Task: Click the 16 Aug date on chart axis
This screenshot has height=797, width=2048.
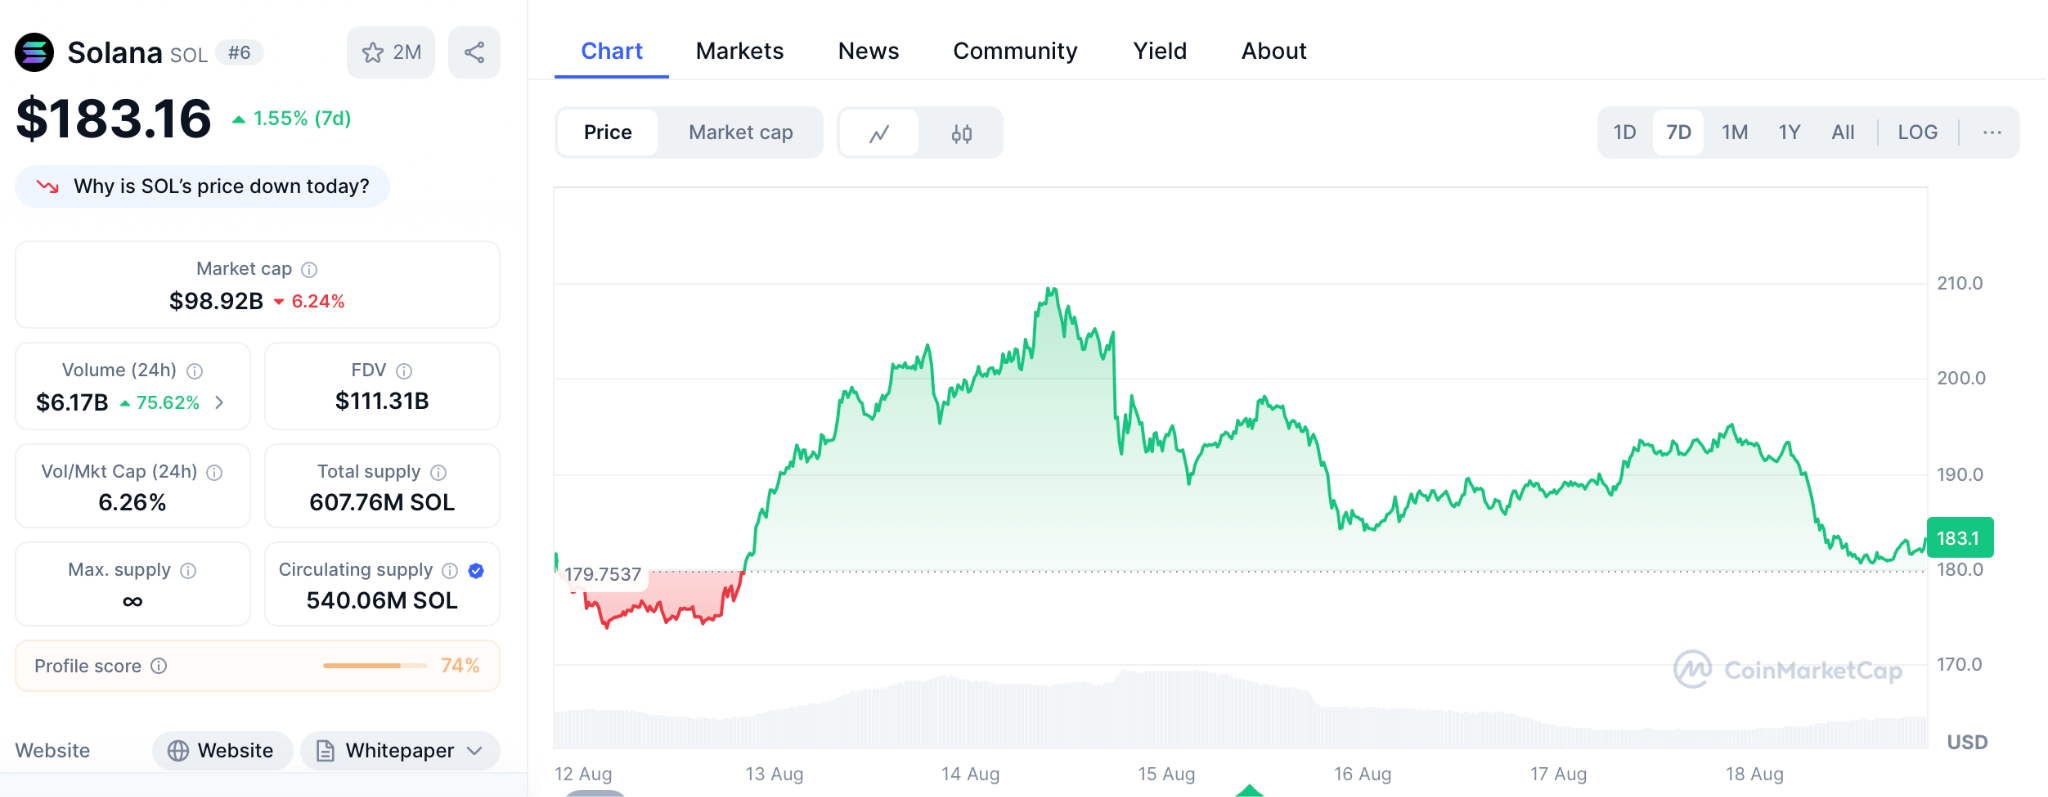Action: tap(1362, 774)
